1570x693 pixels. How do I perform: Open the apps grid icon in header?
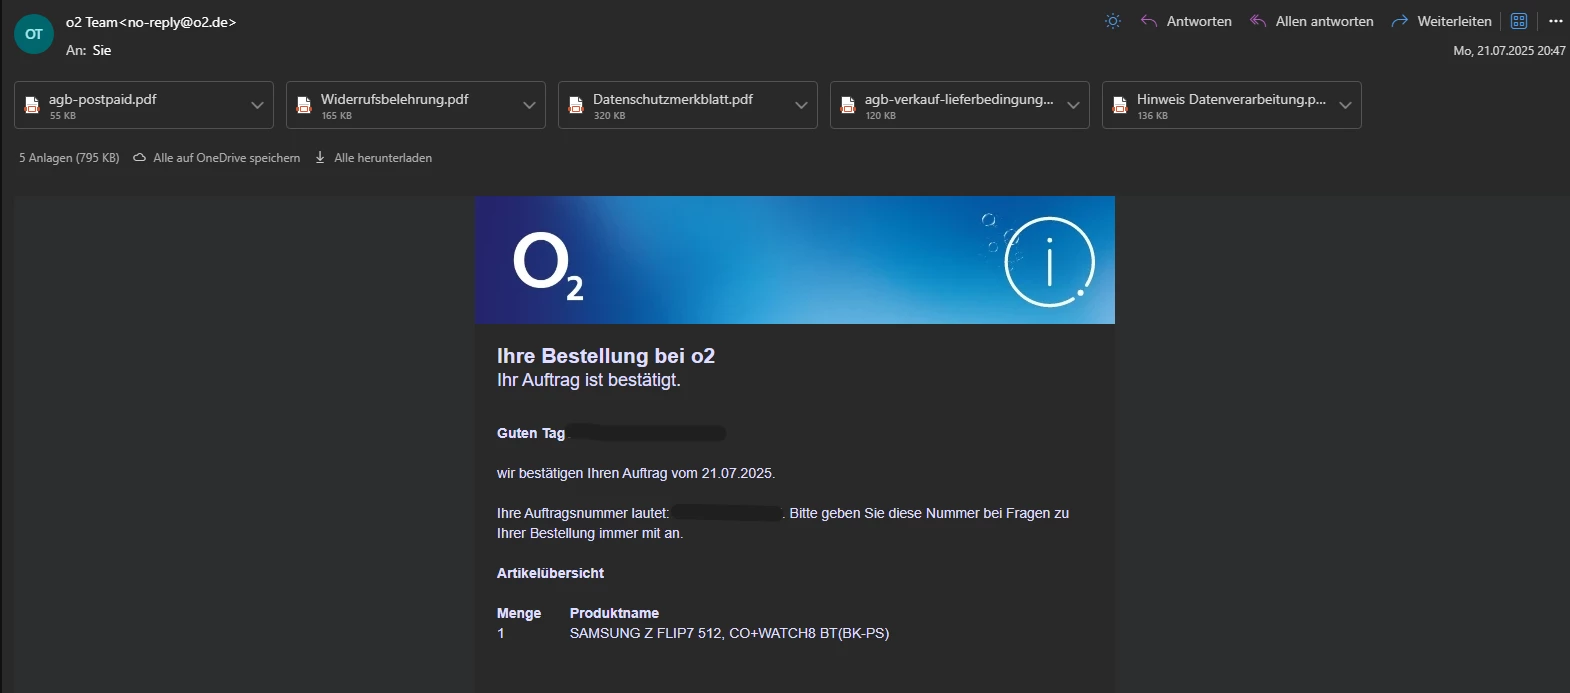click(1519, 21)
